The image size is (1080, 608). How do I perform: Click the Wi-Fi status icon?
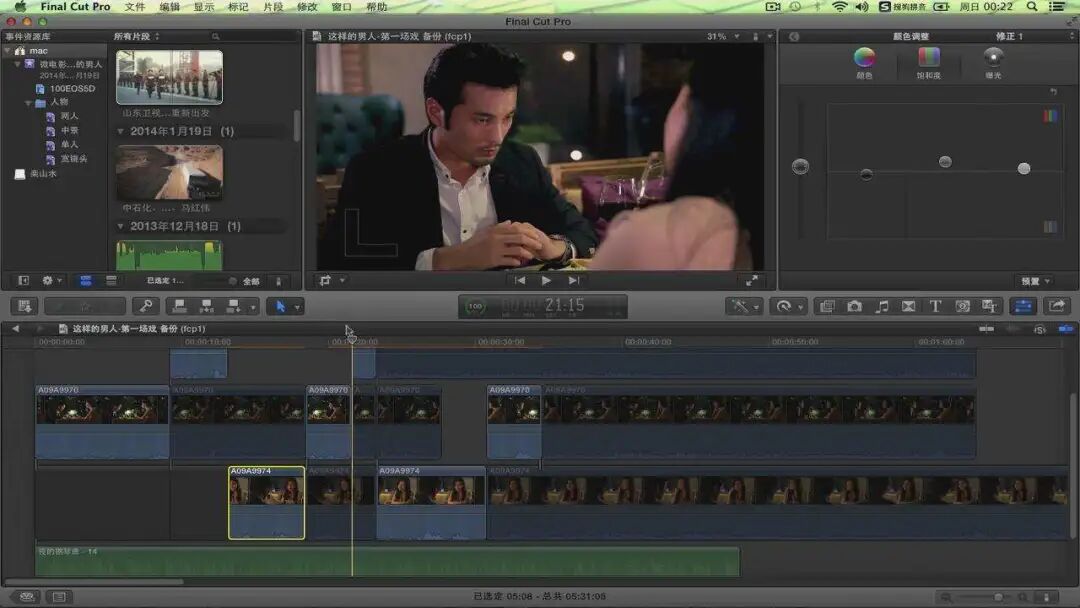[839, 7]
